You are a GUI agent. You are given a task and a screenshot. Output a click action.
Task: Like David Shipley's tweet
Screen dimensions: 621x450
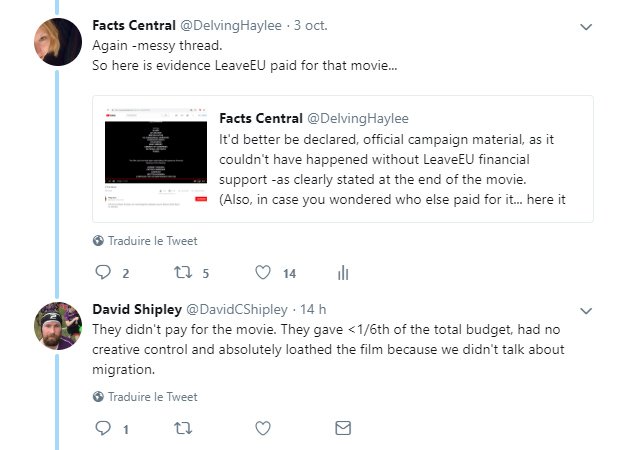click(263, 428)
